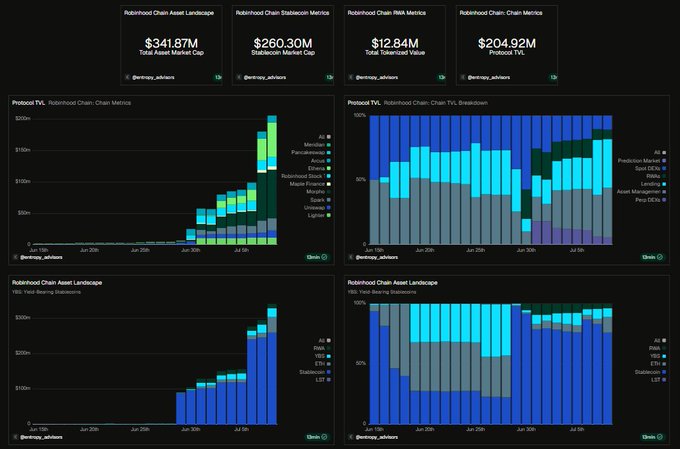
Task: Click author avatar icon on Total Tokenized Value card
Action: (x=351, y=77)
